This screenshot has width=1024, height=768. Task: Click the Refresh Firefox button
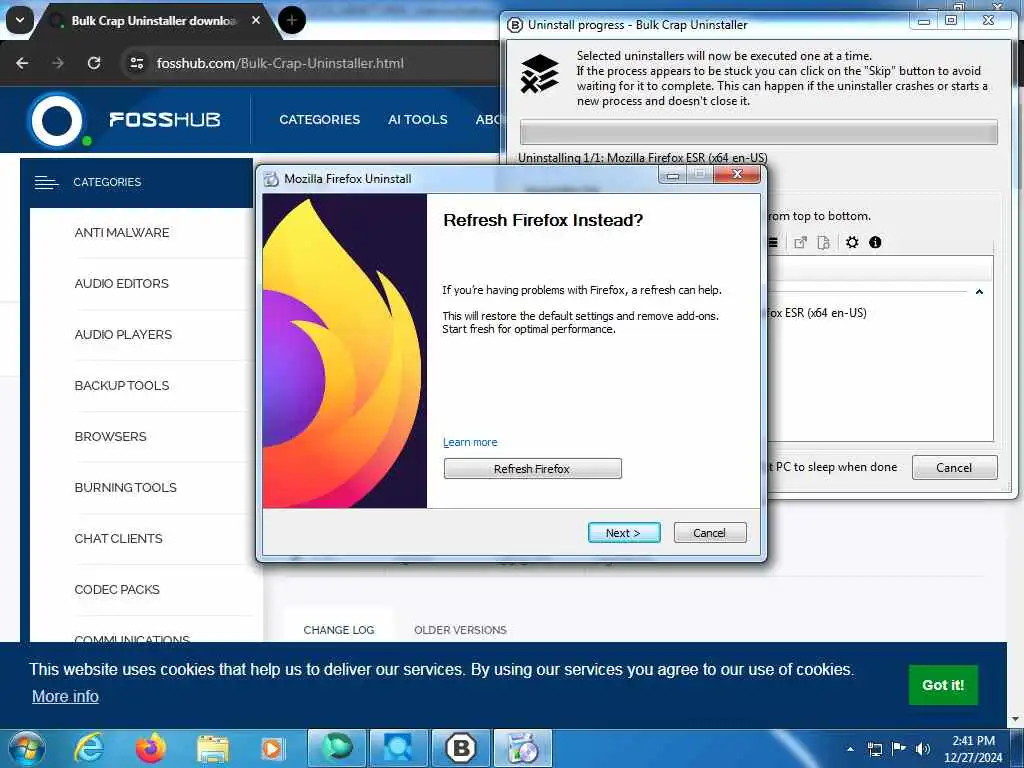(x=532, y=469)
